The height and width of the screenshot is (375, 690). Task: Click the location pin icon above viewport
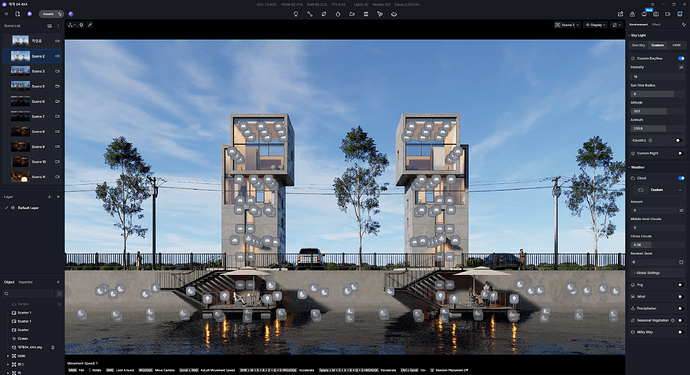pos(81,25)
